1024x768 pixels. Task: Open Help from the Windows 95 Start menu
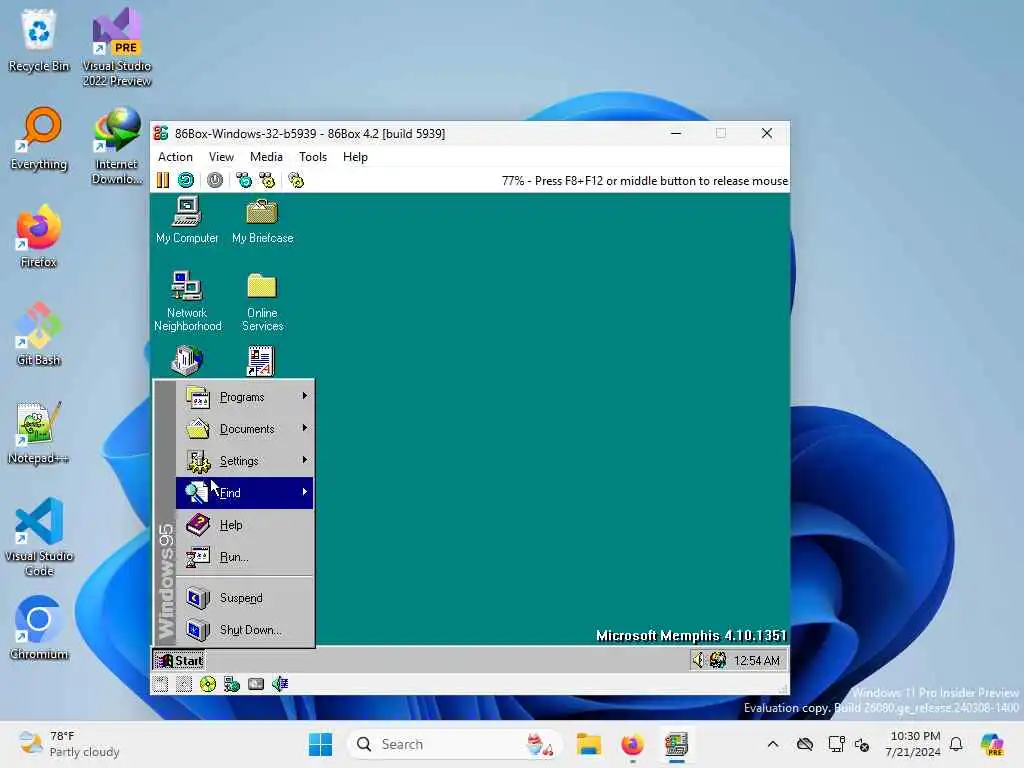click(x=245, y=524)
